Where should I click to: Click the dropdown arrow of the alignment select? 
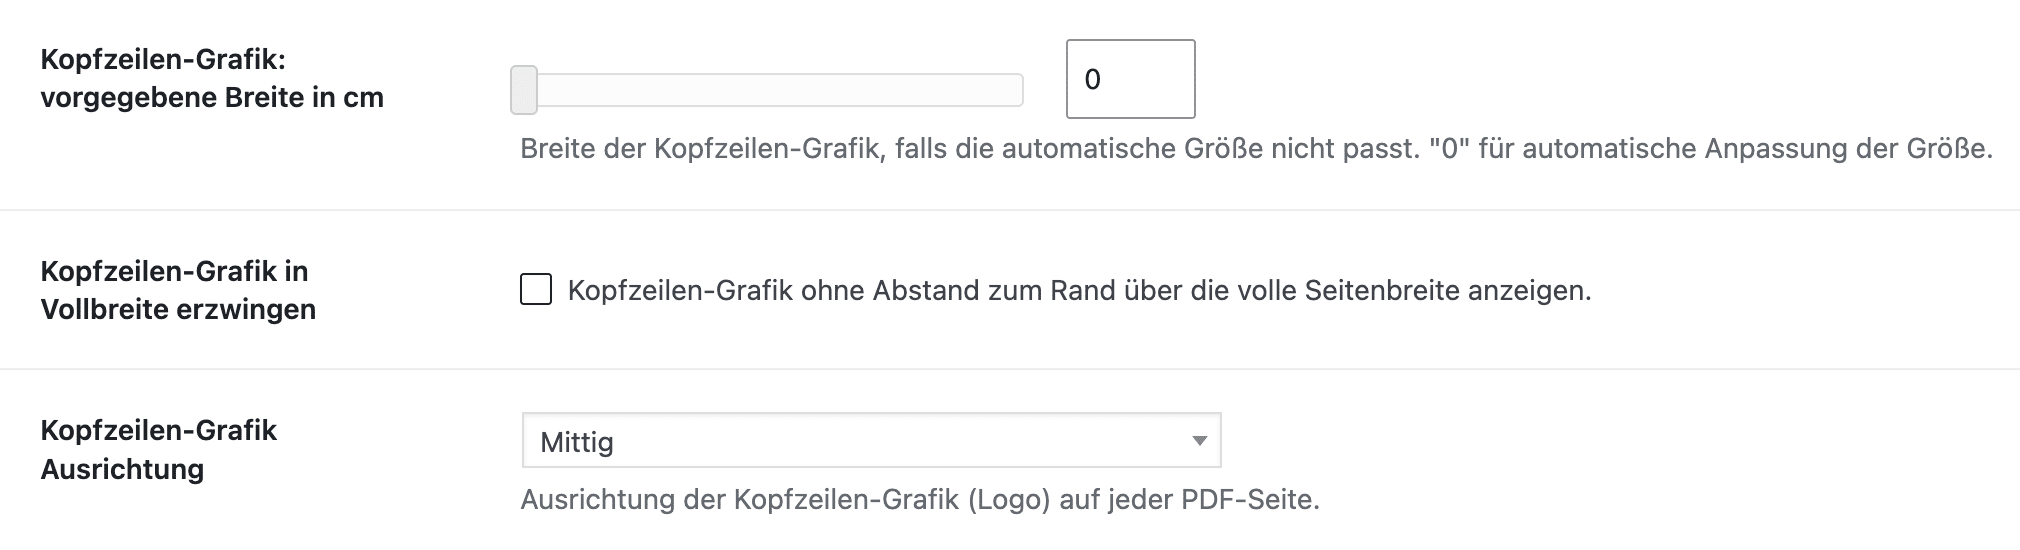click(x=1199, y=441)
